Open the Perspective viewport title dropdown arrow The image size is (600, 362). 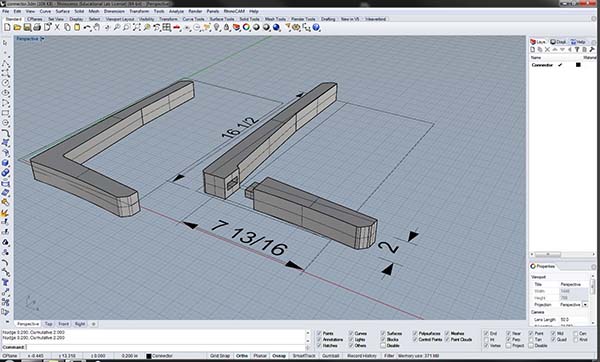tap(42, 39)
